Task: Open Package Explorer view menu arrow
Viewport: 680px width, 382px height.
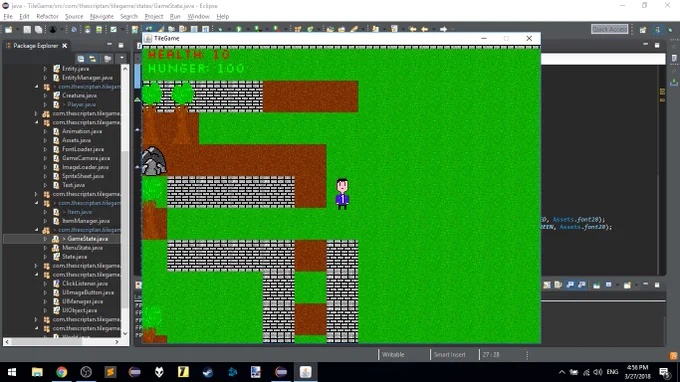Action: 121,58
